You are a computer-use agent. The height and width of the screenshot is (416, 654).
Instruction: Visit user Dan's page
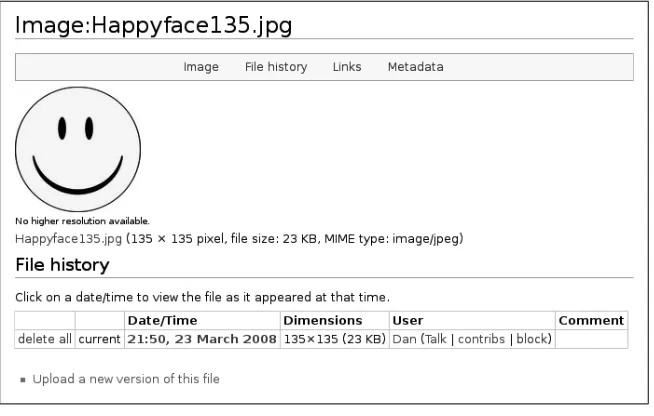[404, 339]
